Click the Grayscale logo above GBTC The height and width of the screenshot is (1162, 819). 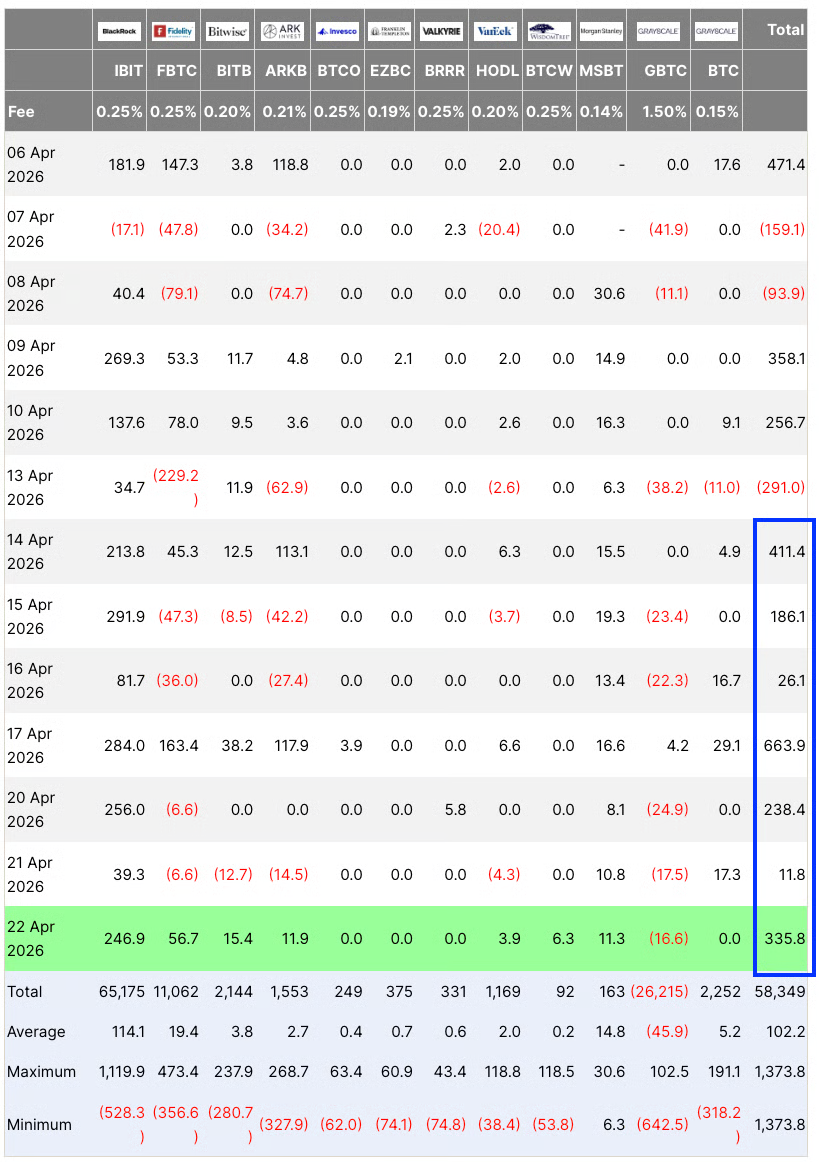point(659,32)
